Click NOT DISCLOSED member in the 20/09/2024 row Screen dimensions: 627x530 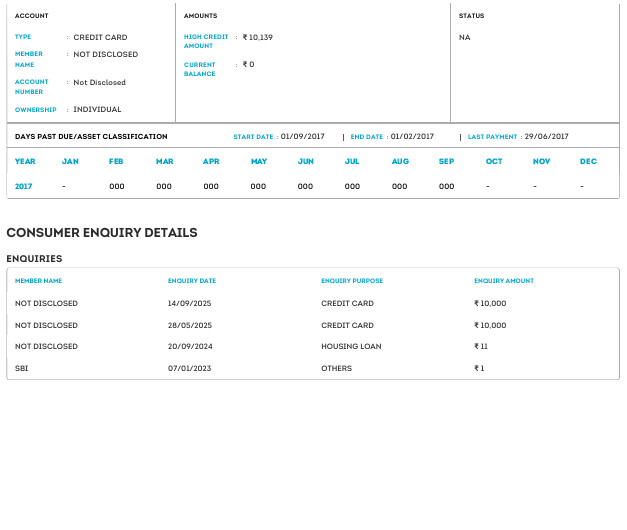[x=46, y=346]
